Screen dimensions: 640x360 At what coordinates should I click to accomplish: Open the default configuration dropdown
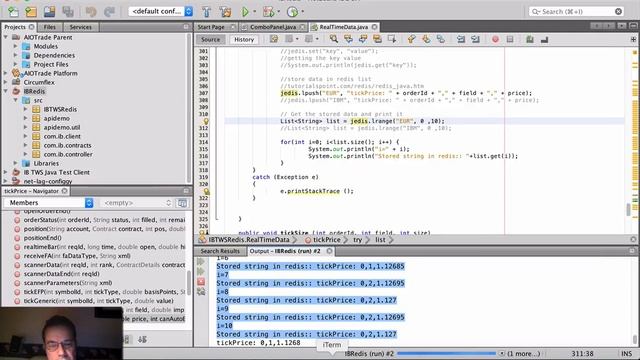[x=161, y=11]
